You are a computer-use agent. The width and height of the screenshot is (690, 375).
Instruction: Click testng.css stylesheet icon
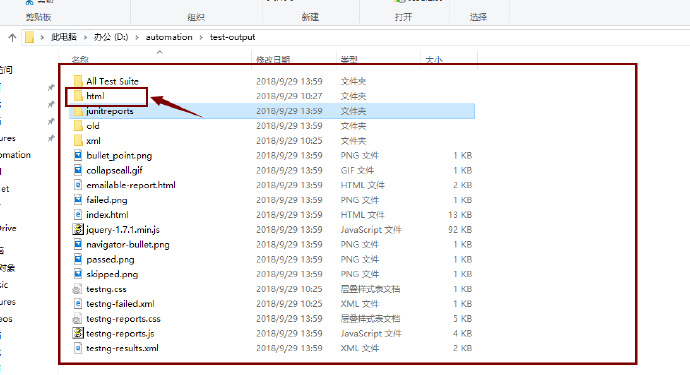click(77, 289)
